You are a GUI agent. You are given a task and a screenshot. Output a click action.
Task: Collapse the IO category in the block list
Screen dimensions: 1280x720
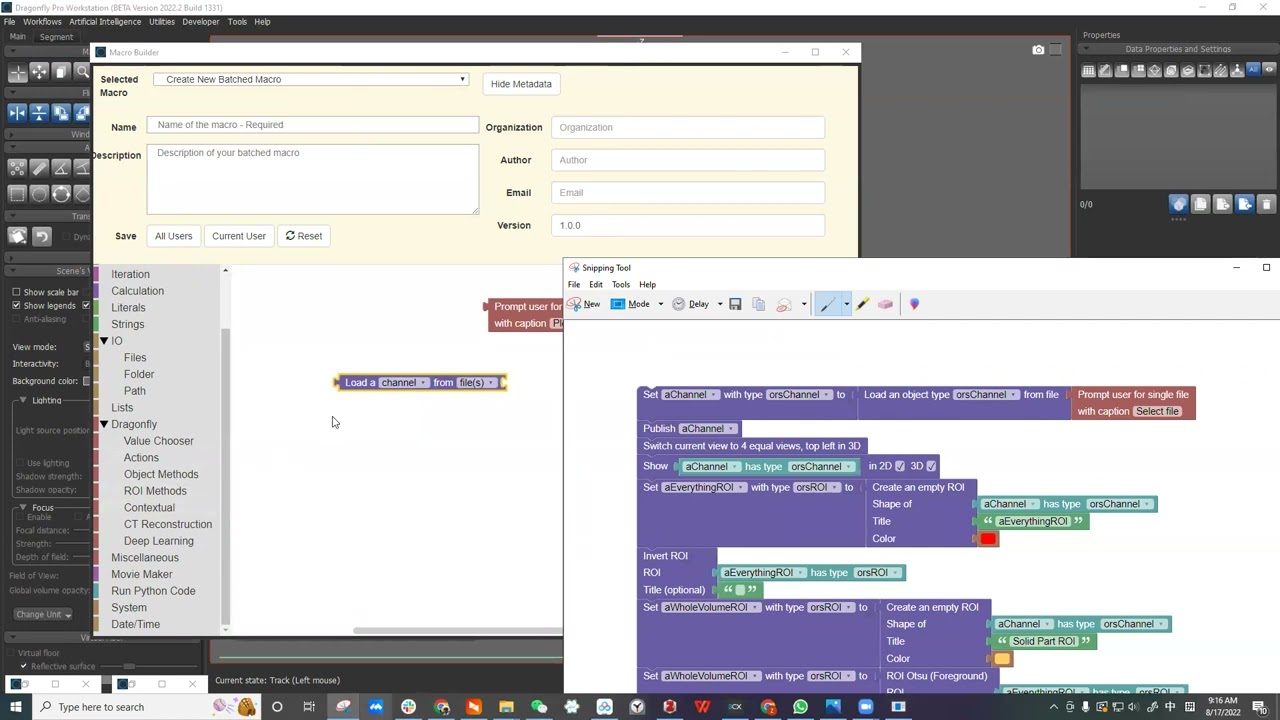(x=104, y=341)
